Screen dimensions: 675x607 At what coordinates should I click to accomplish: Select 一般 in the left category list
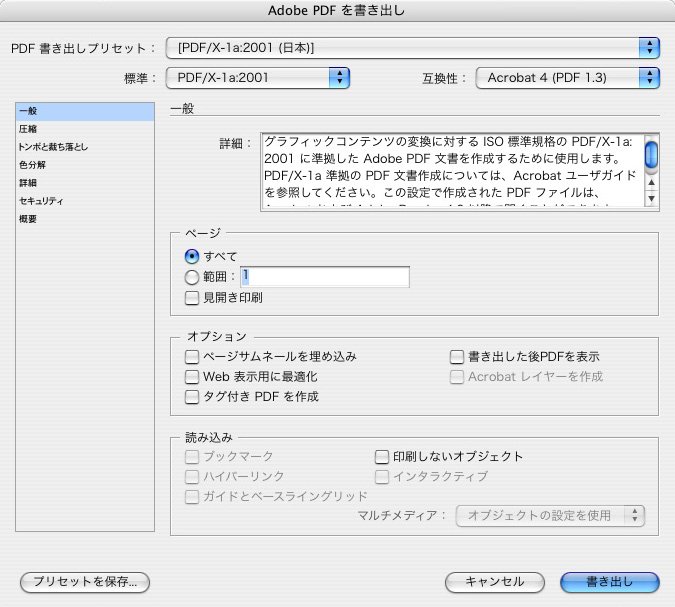coord(85,111)
